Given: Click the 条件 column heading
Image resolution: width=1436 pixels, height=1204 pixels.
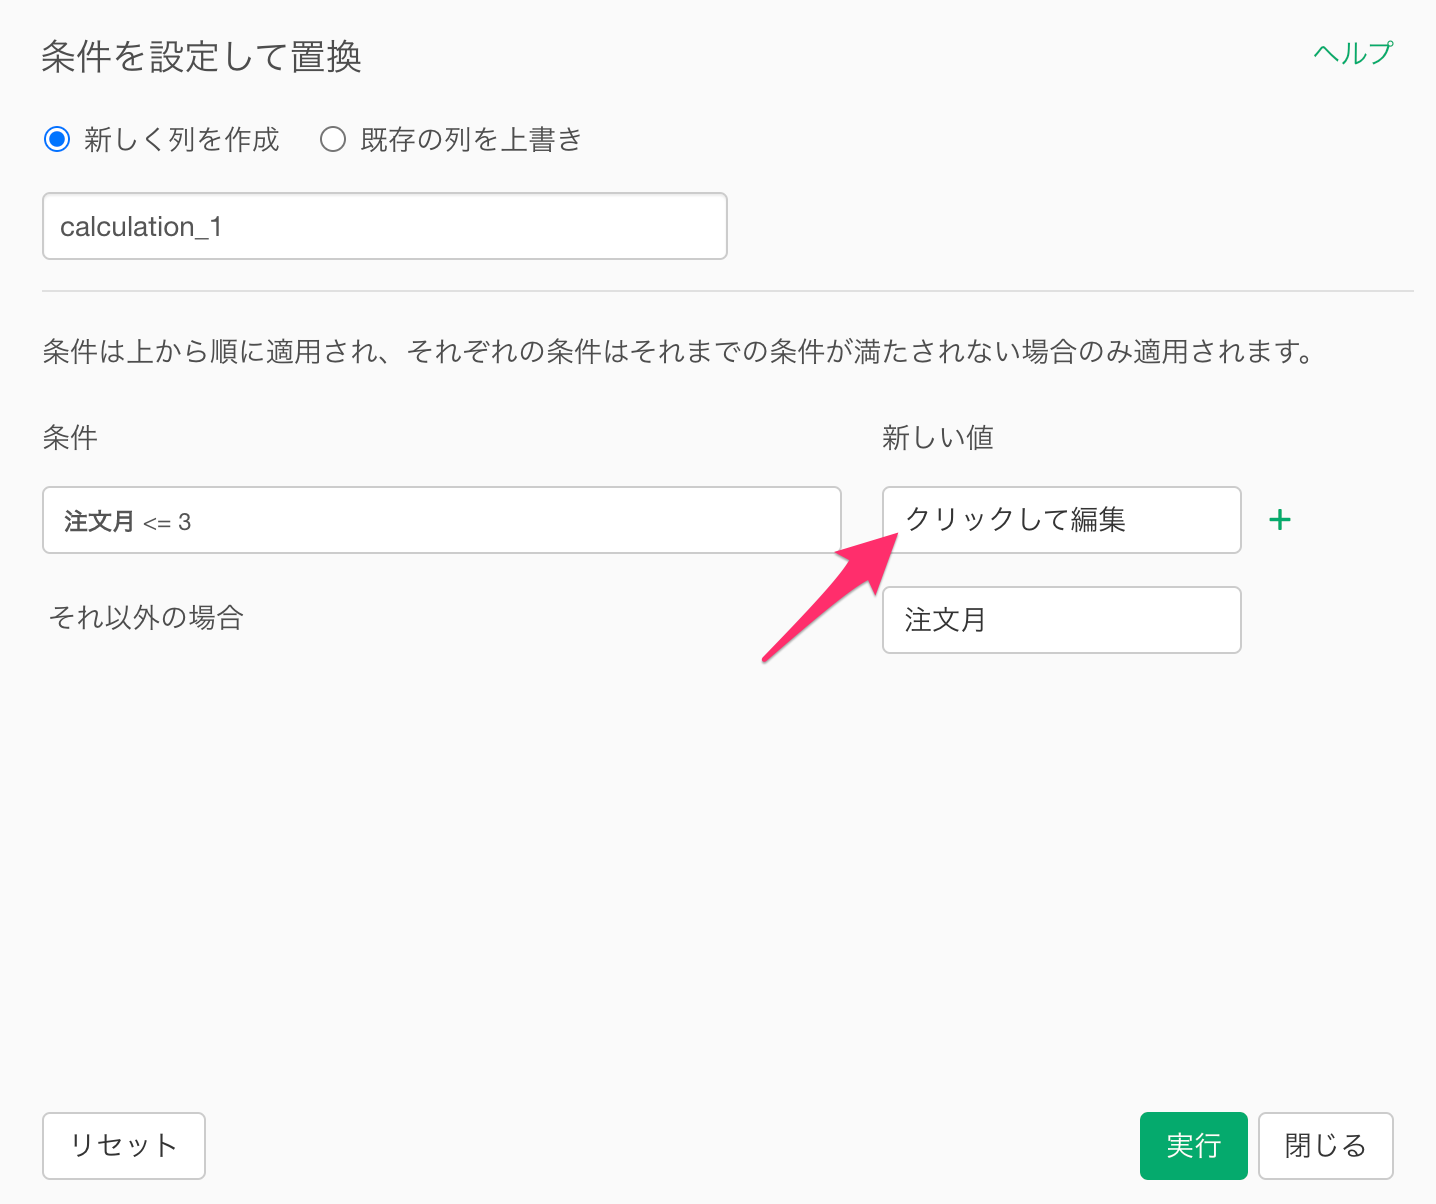Looking at the screenshot, I should [70, 437].
